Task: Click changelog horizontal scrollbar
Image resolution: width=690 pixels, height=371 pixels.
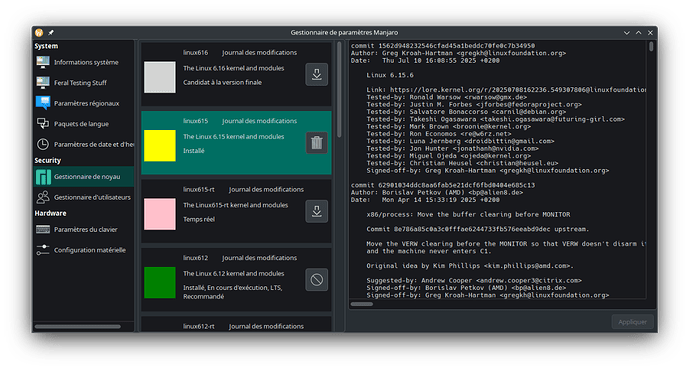Action: click(x=362, y=304)
